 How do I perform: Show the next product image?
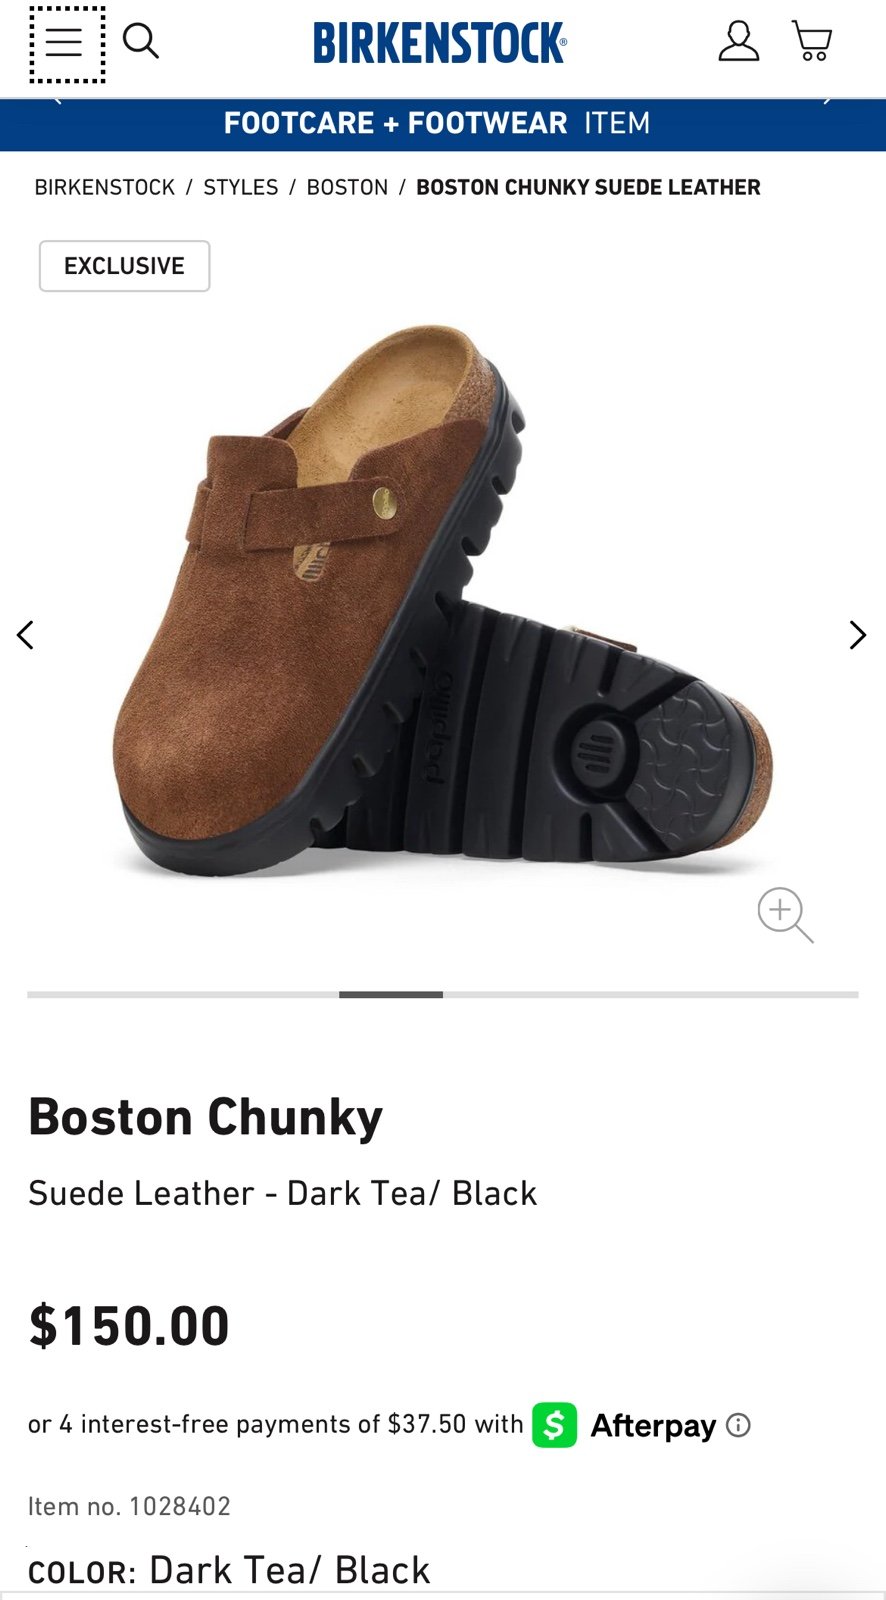(x=858, y=635)
